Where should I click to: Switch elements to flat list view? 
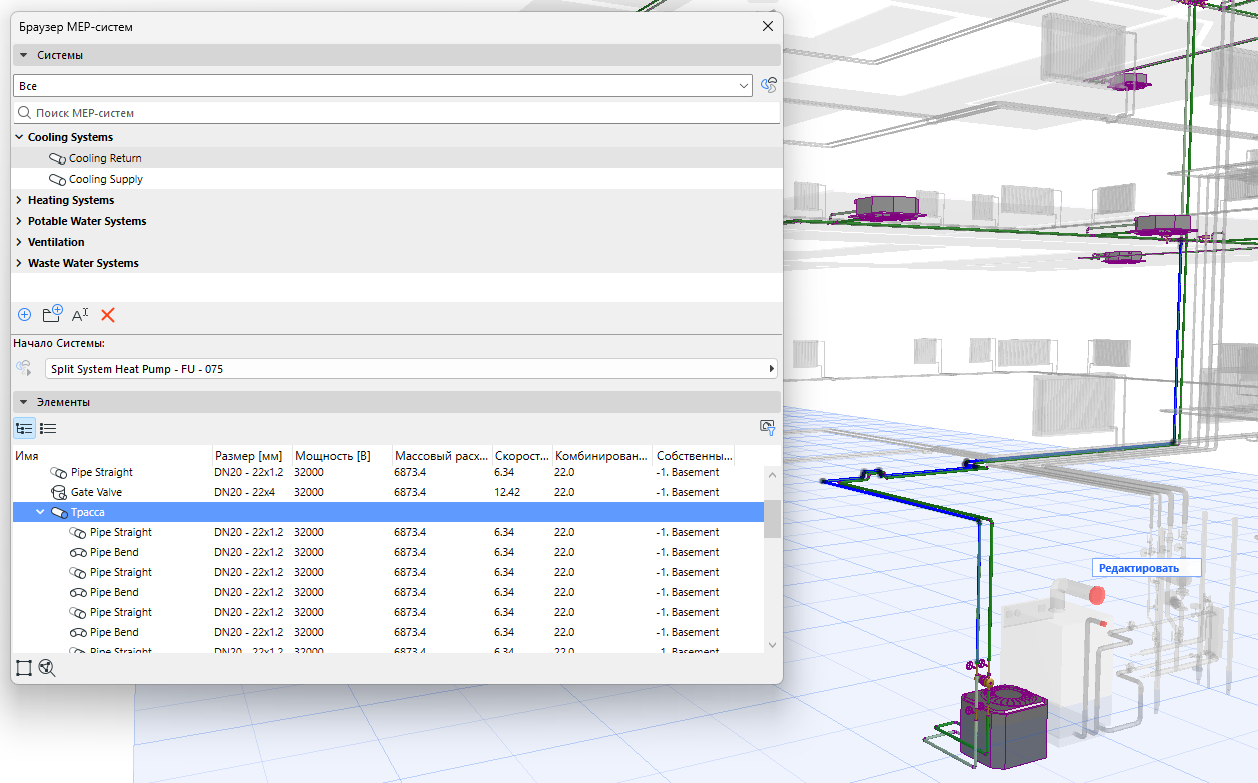coord(48,428)
